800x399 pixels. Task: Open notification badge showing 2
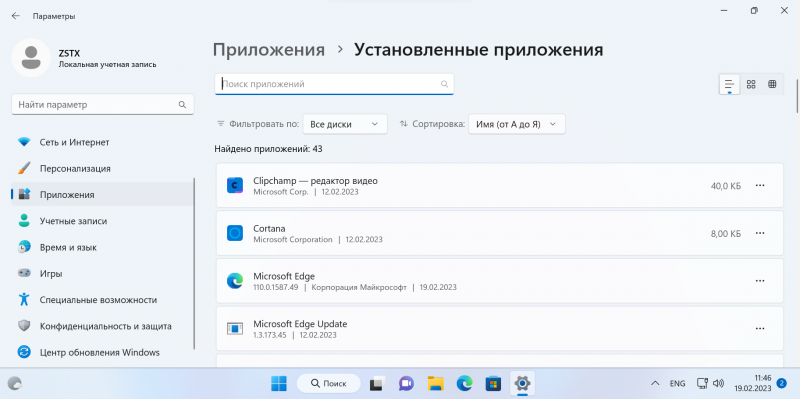click(x=781, y=383)
